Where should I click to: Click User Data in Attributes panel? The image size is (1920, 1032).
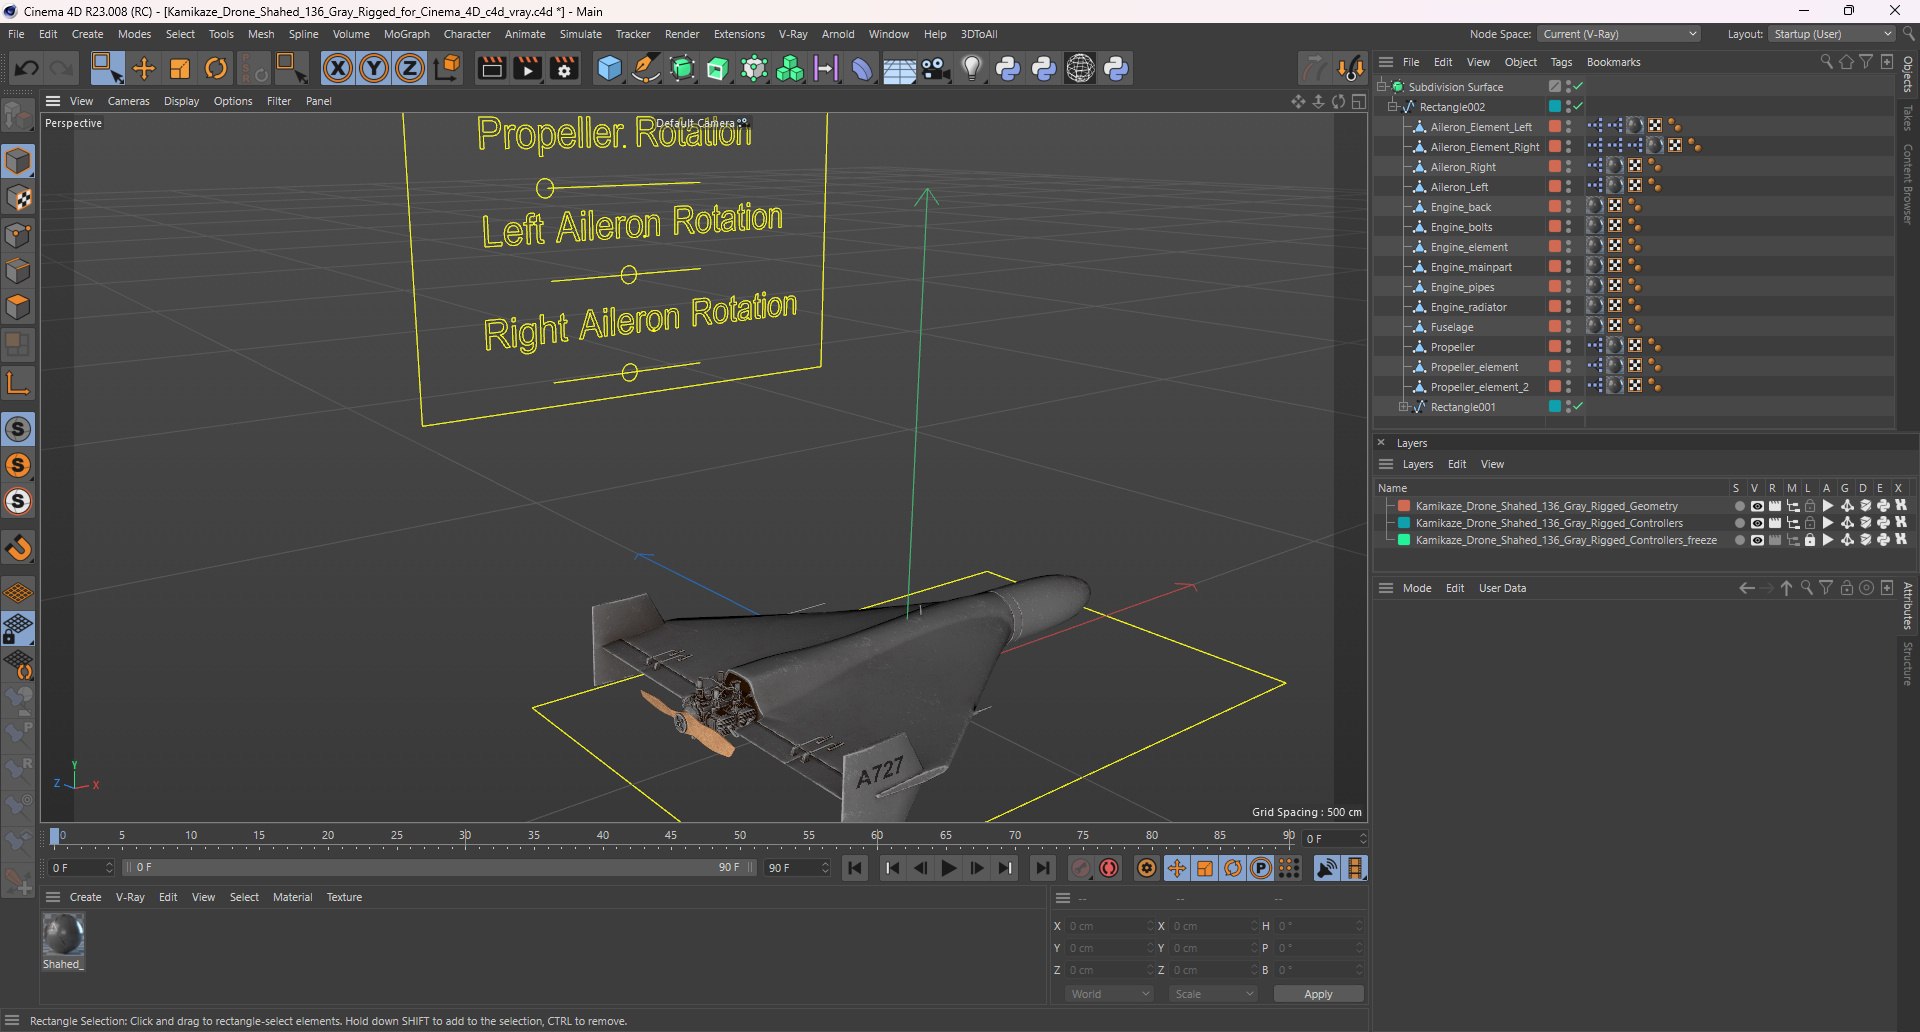[1502, 588]
